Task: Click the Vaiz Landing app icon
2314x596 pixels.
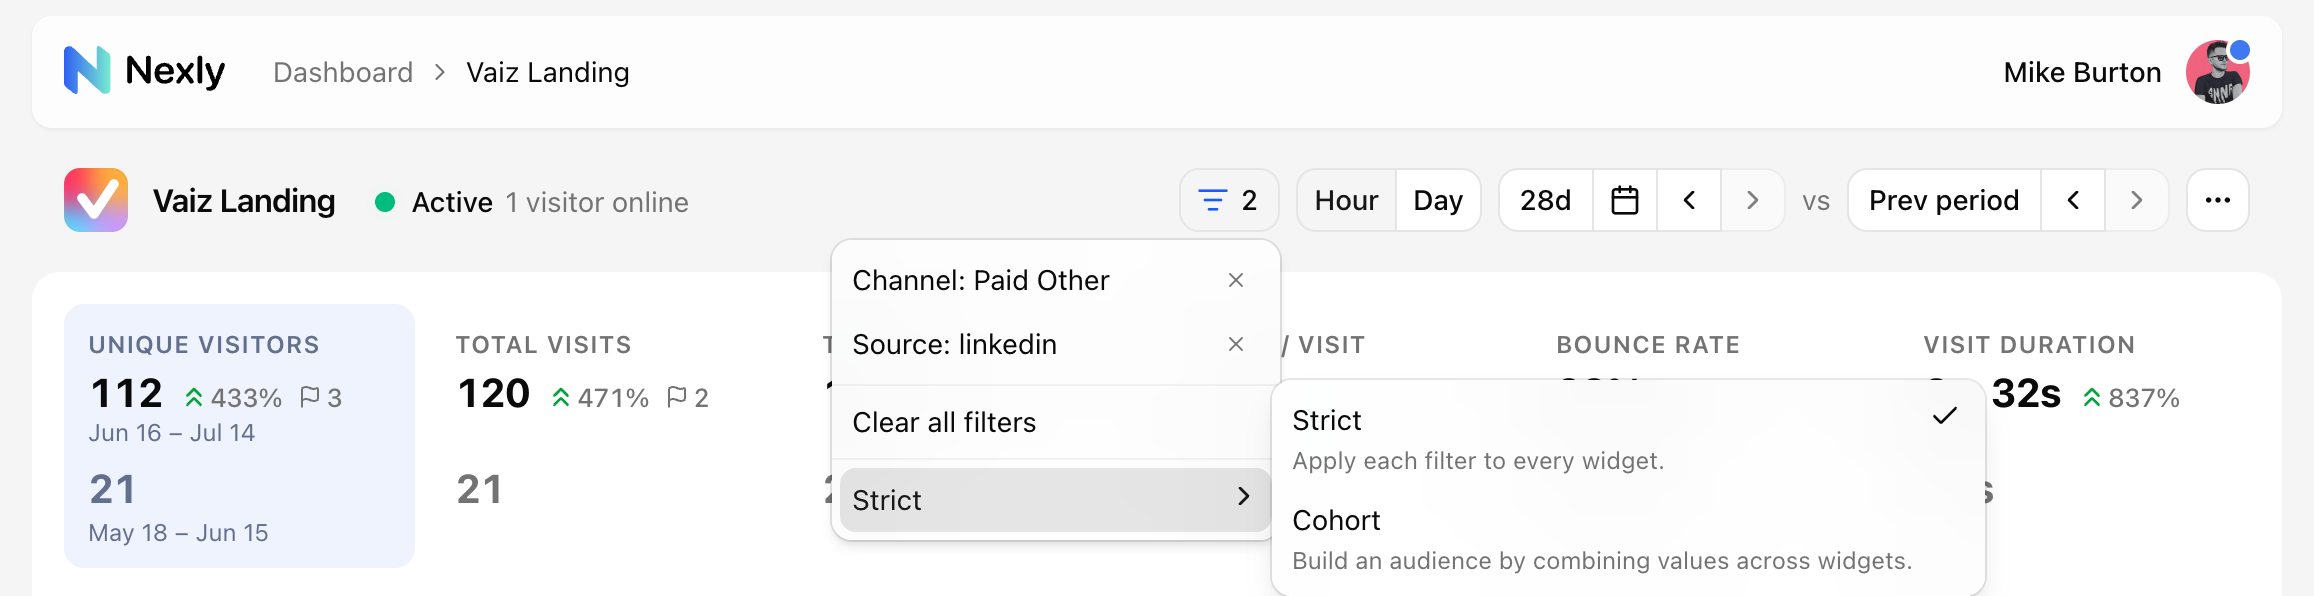Action: click(96, 200)
